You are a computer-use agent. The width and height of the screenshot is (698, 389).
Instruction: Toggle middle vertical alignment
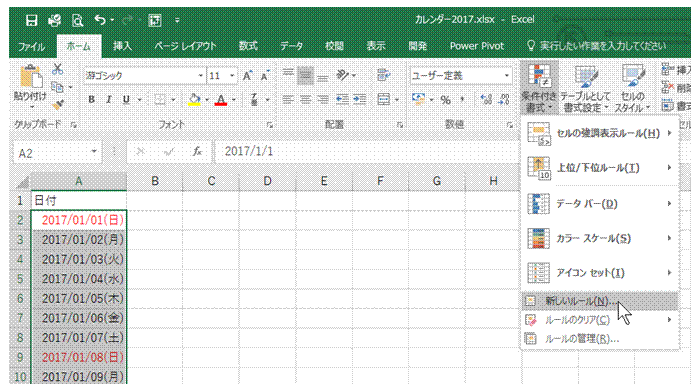tap(305, 76)
